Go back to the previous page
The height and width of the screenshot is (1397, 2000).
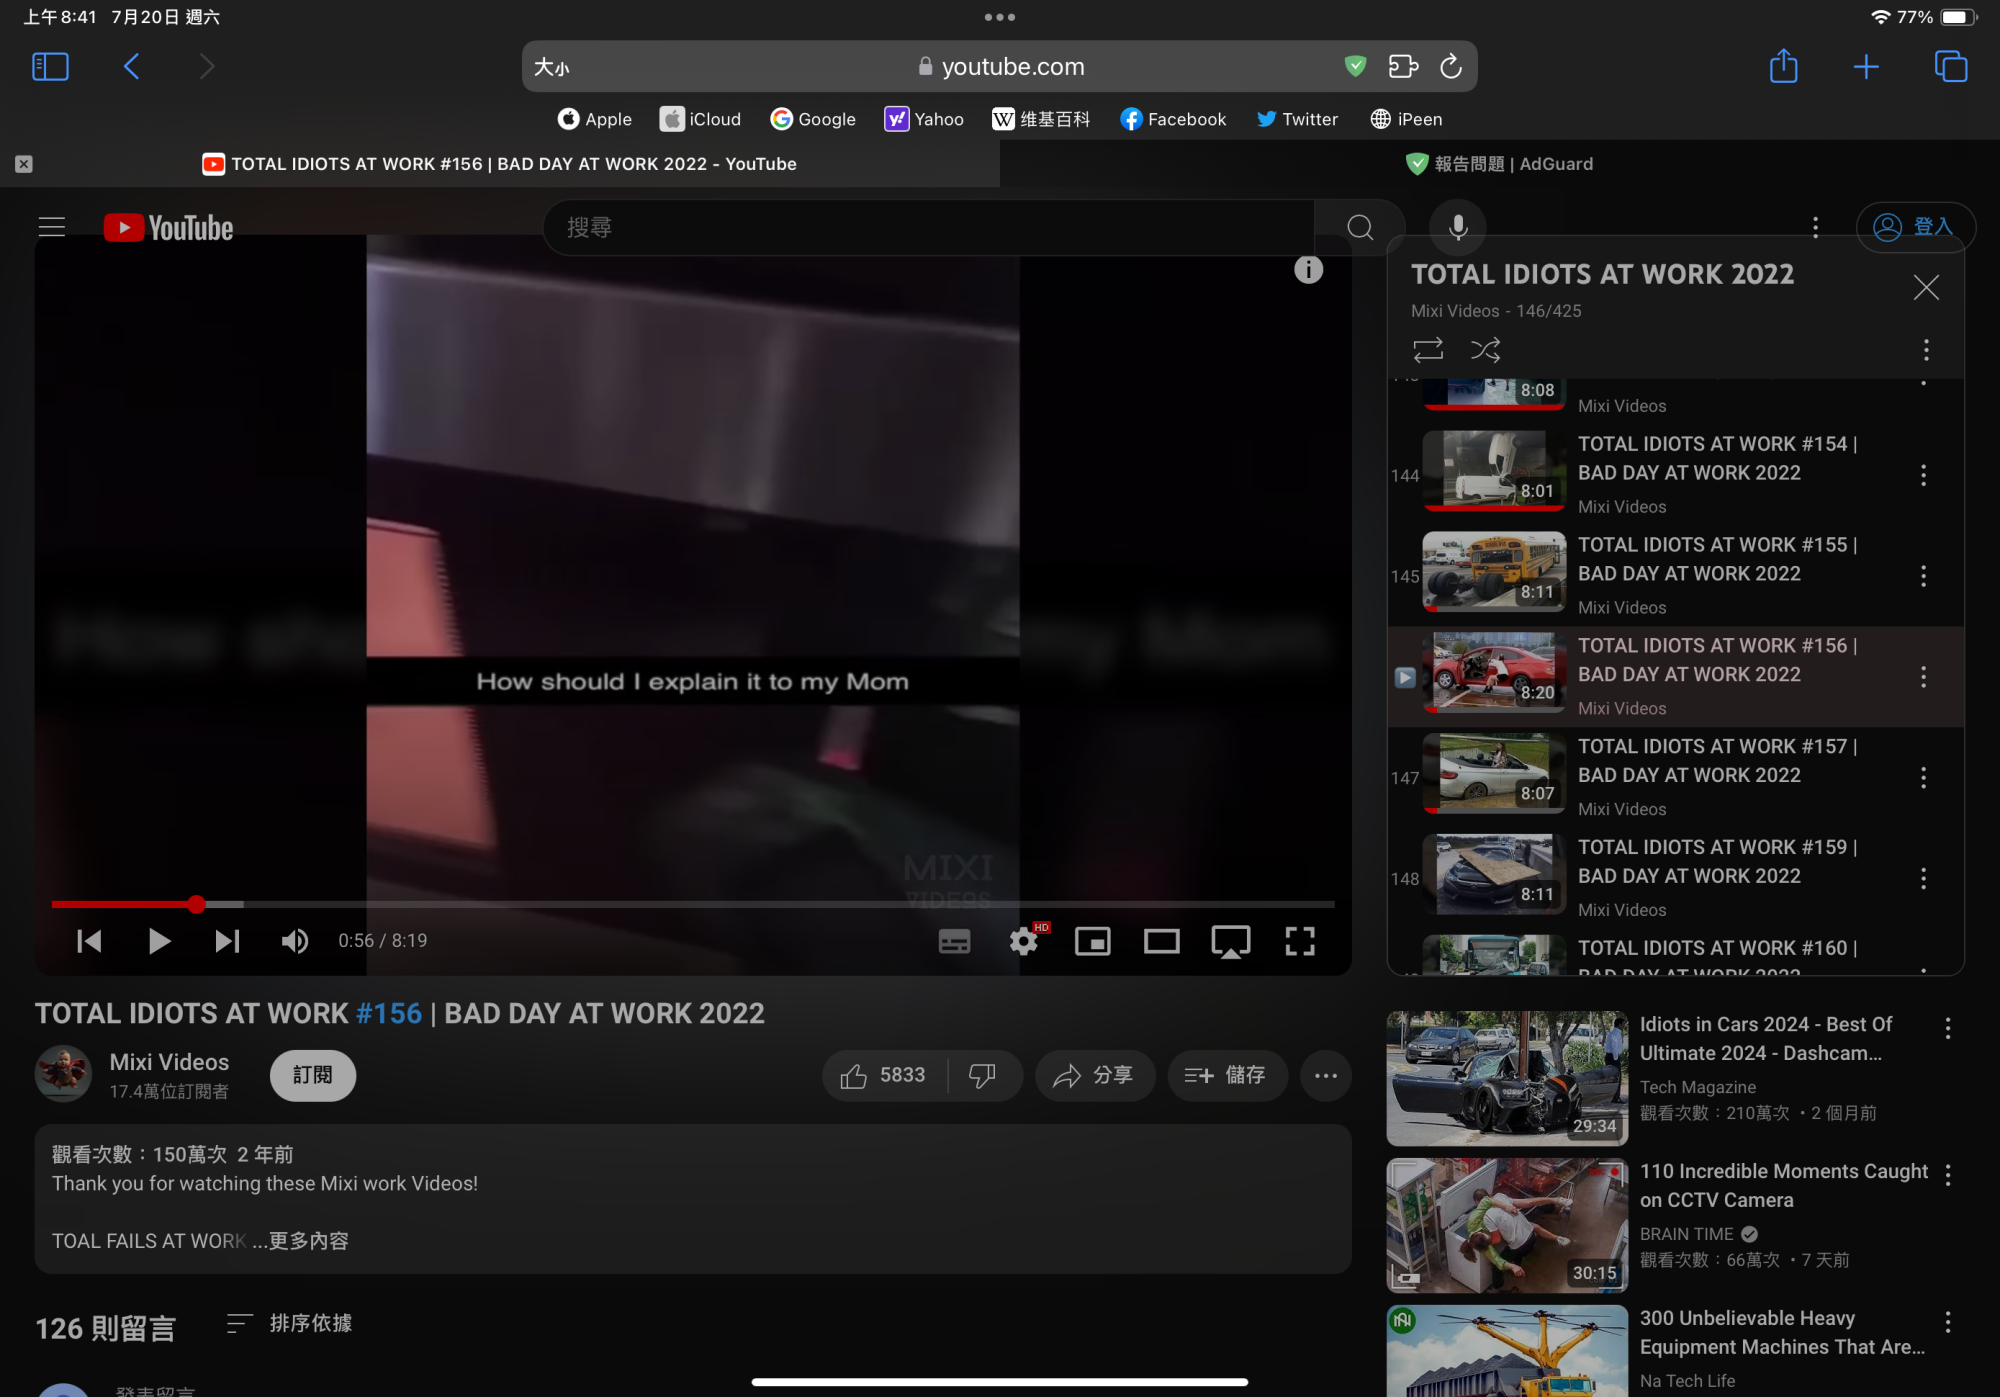pos(132,67)
